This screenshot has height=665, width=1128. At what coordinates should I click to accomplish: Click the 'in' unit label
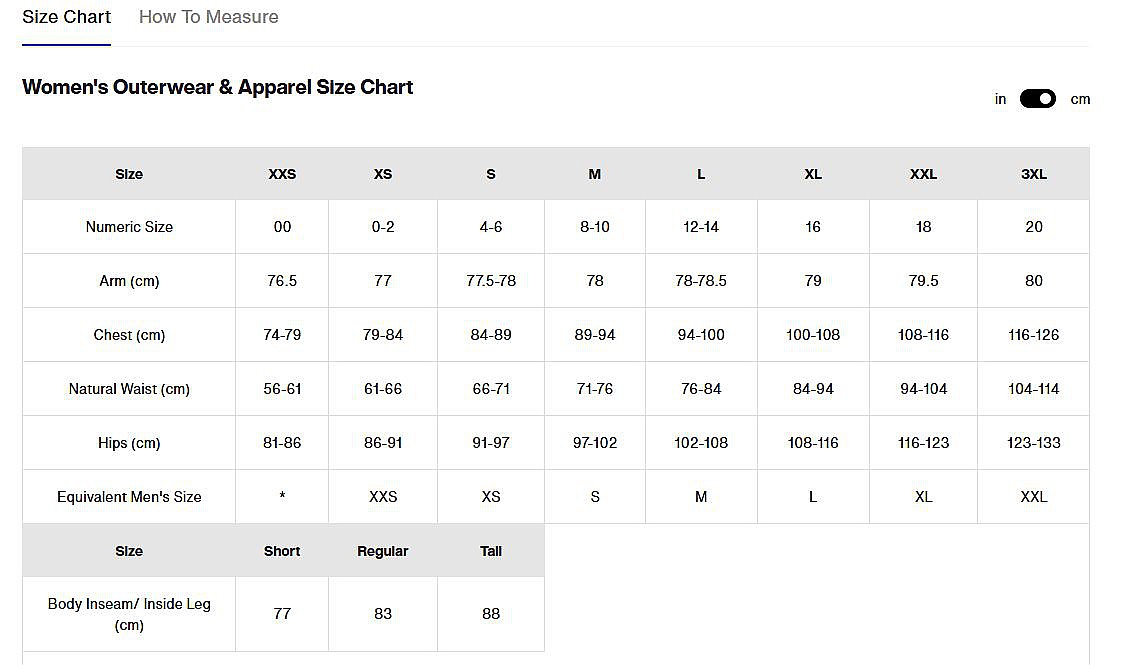click(1000, 99)
